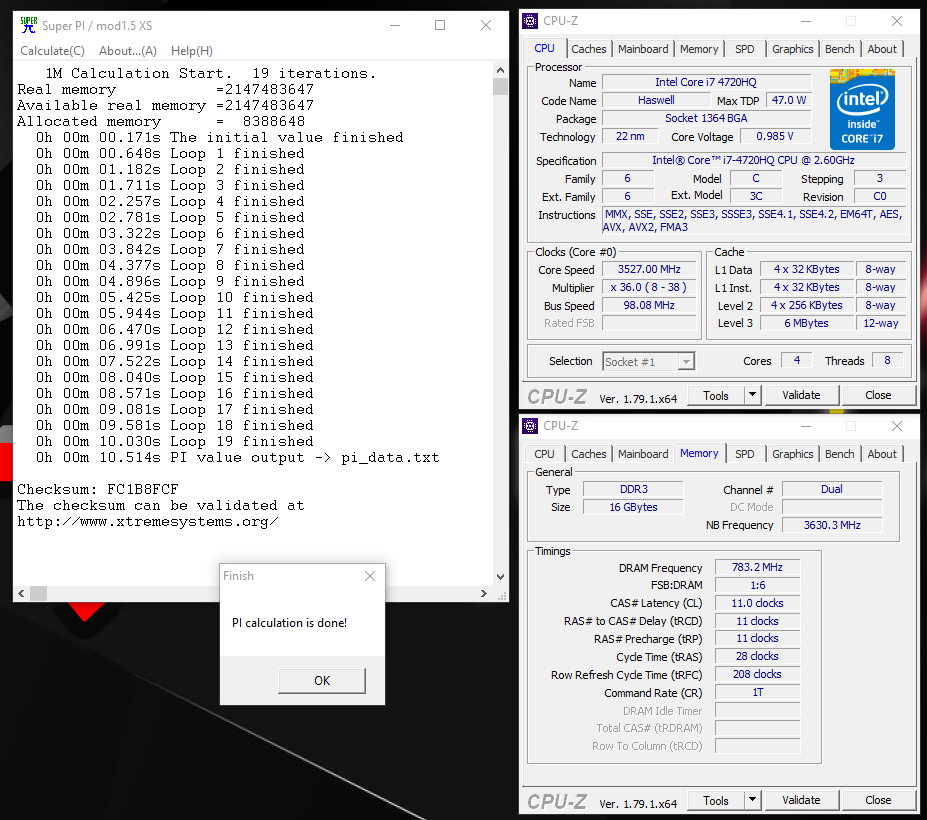Image resolution: width=927 pixels, height=820 pixels.
Task: Open the Calculate(C) menu in Super PI
Action: click(53, 51)
